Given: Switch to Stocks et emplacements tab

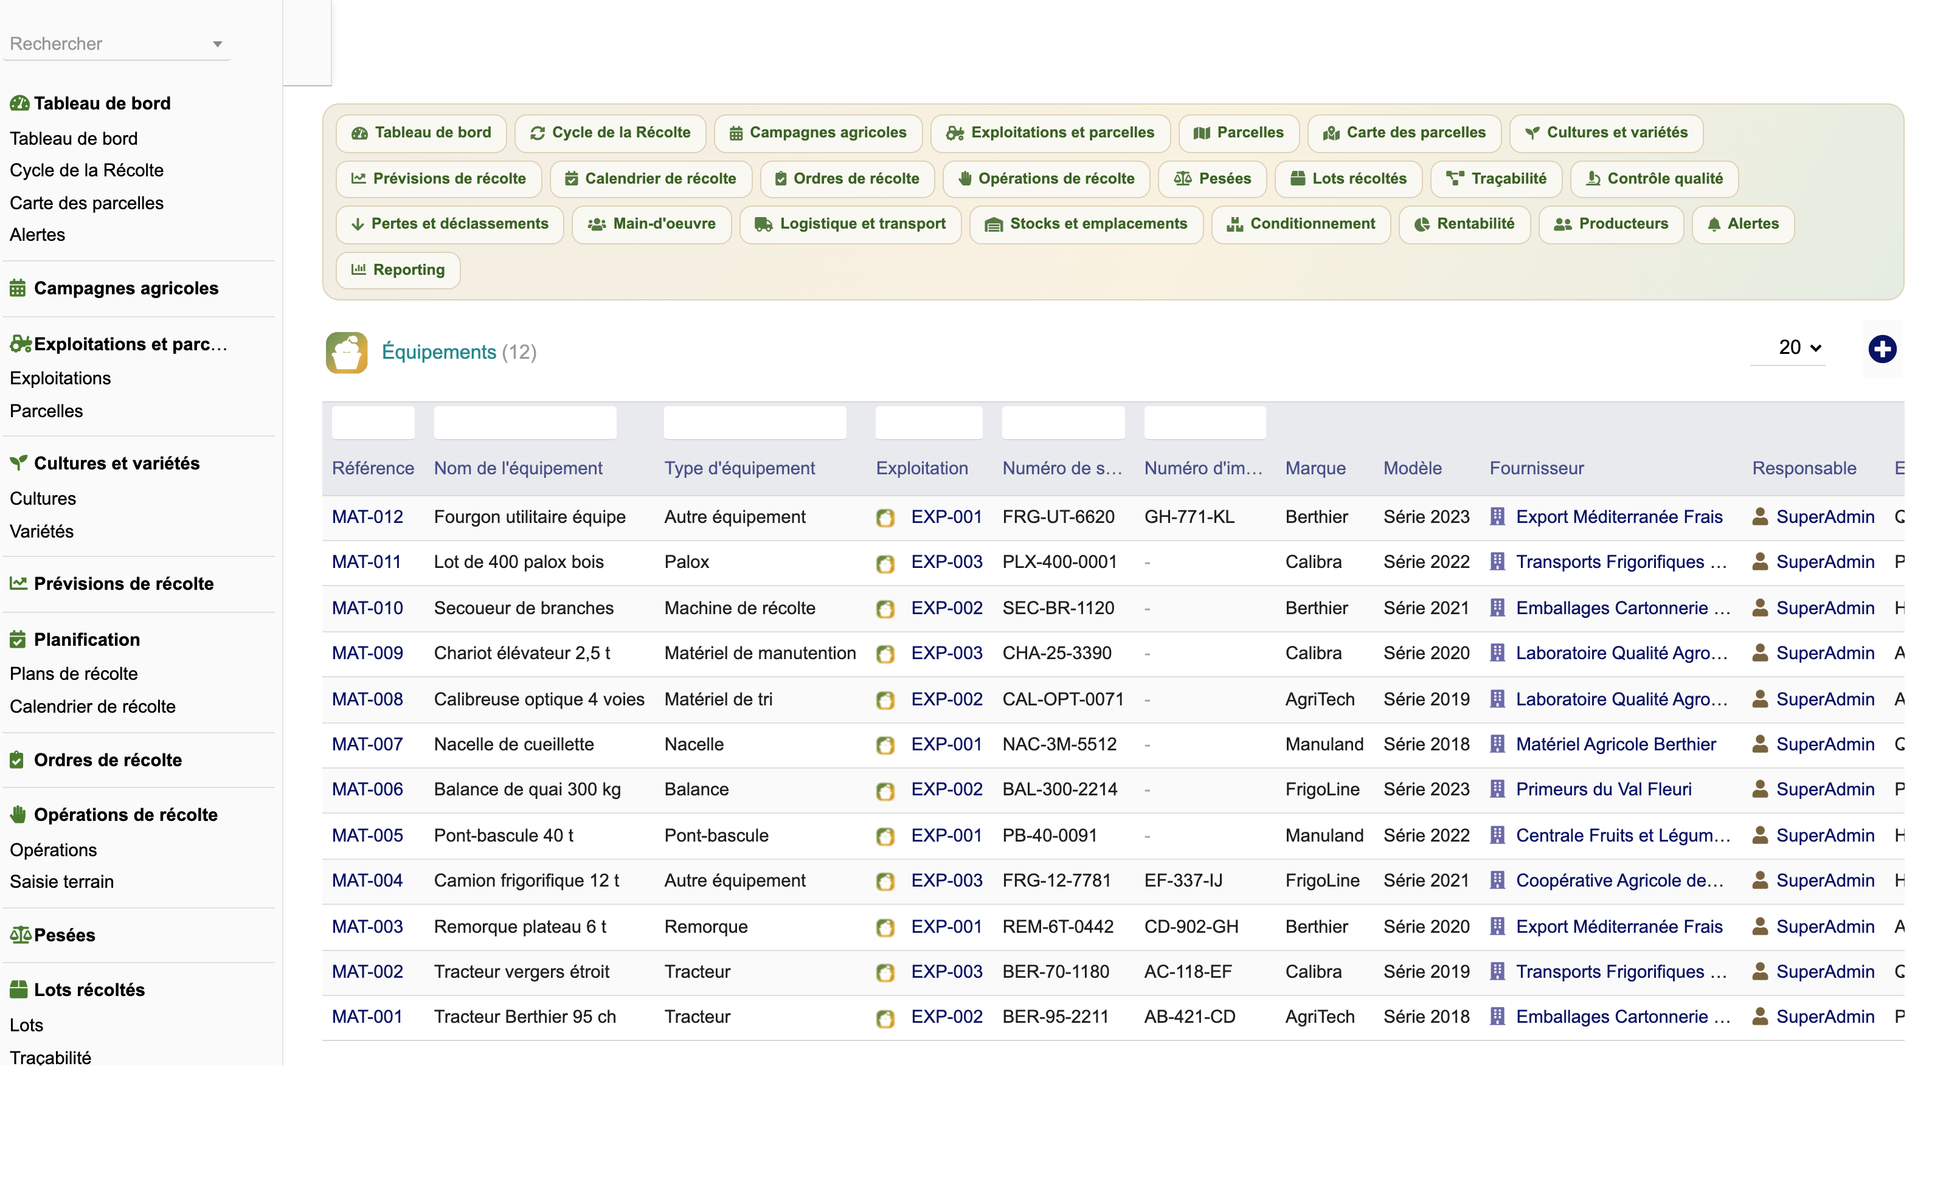Looking at the screenshot, I should click(x=1086, y=224).
